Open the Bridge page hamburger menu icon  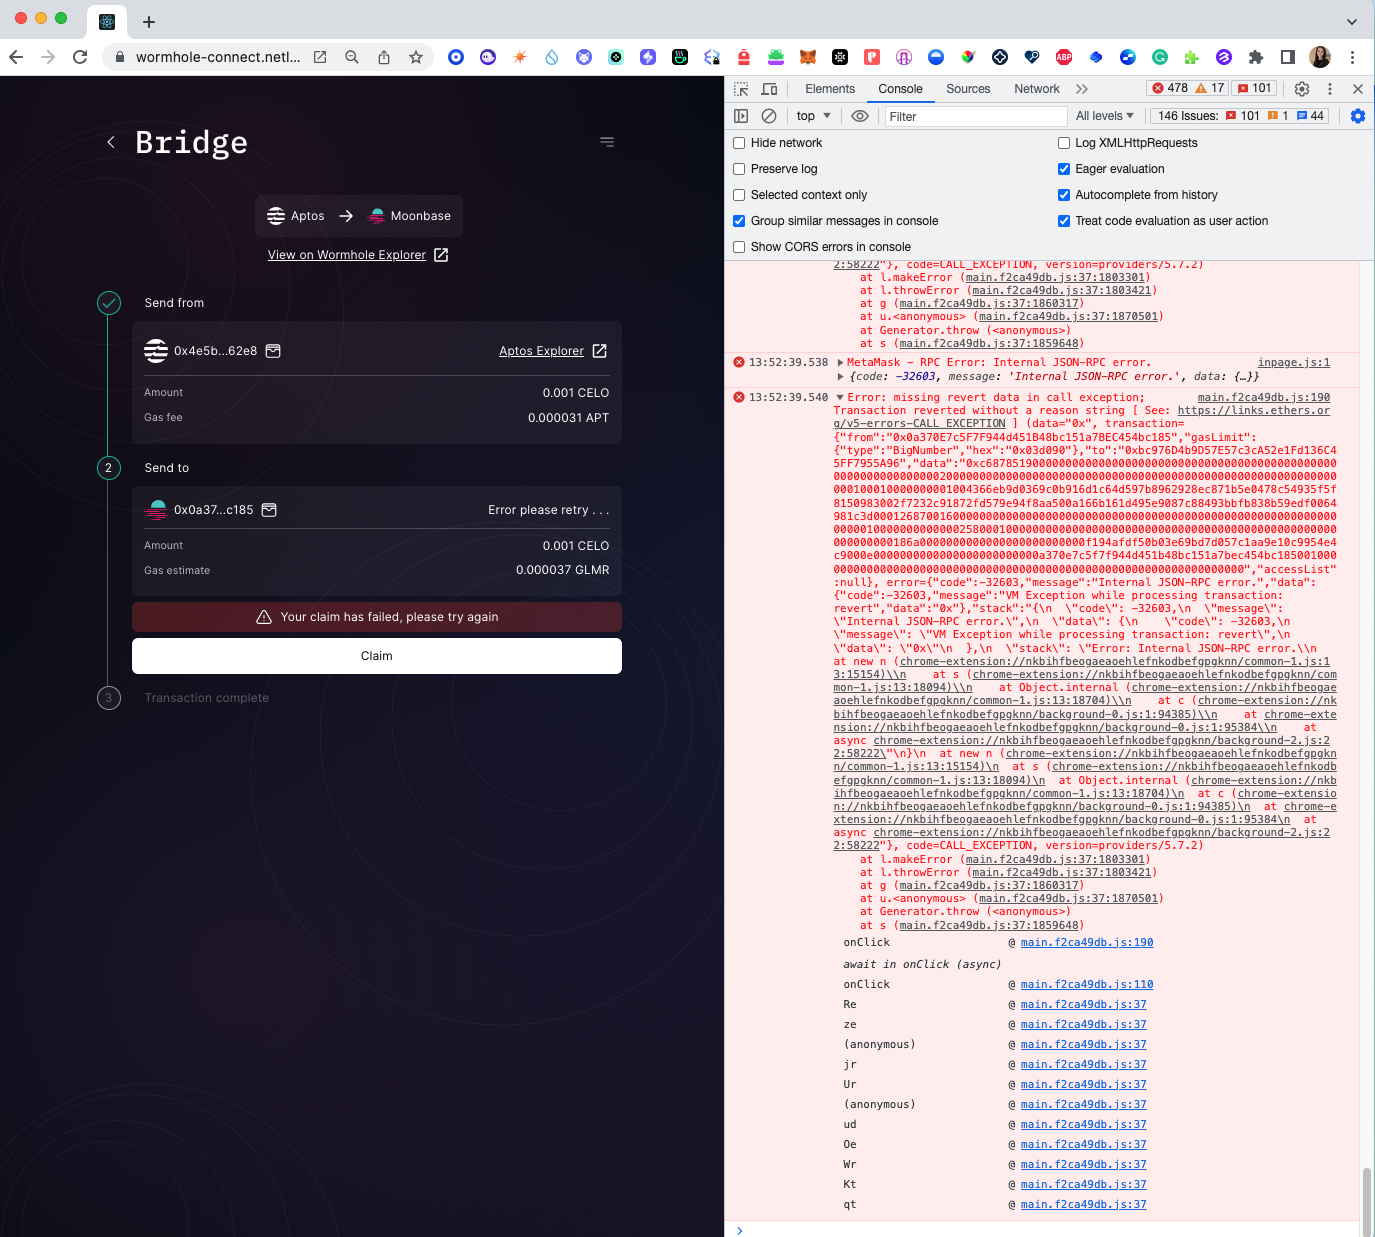click(x=607, y=141)
